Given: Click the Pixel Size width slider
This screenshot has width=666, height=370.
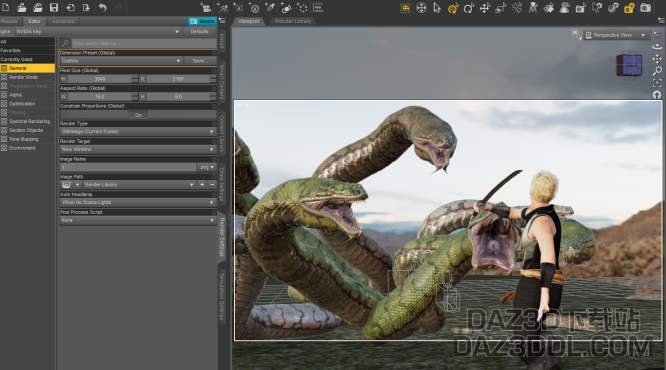Looking at the screenshot, I should click(100, 79).
